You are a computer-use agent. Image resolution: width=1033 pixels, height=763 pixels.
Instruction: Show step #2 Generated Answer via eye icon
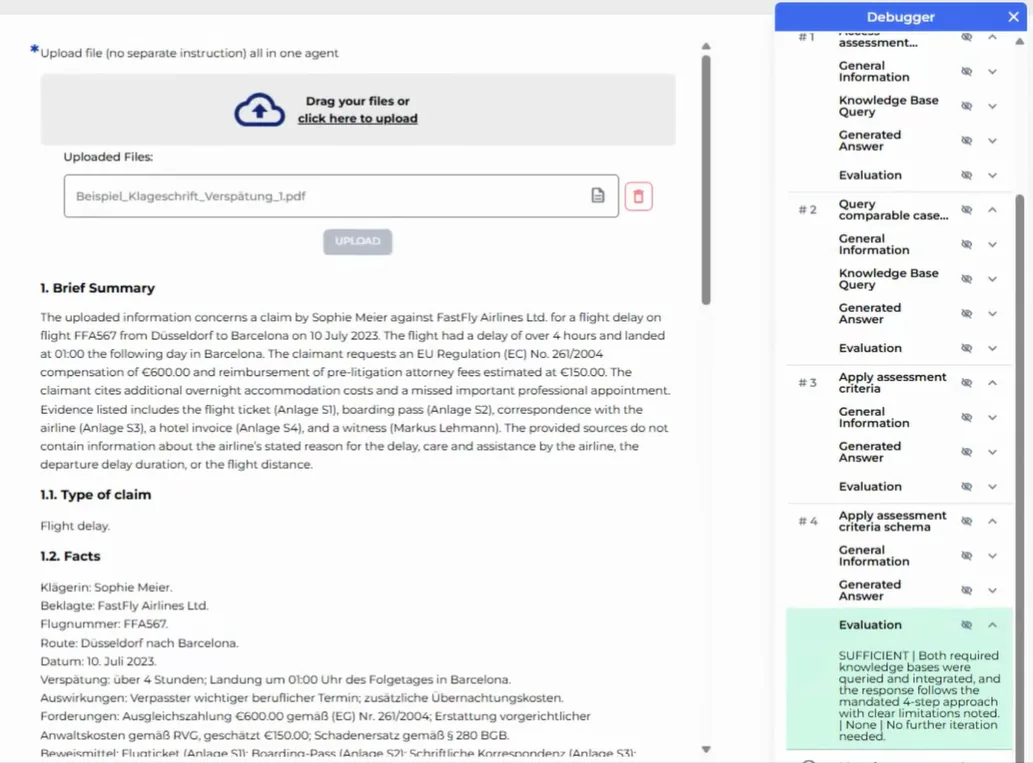tap(965, 314)
